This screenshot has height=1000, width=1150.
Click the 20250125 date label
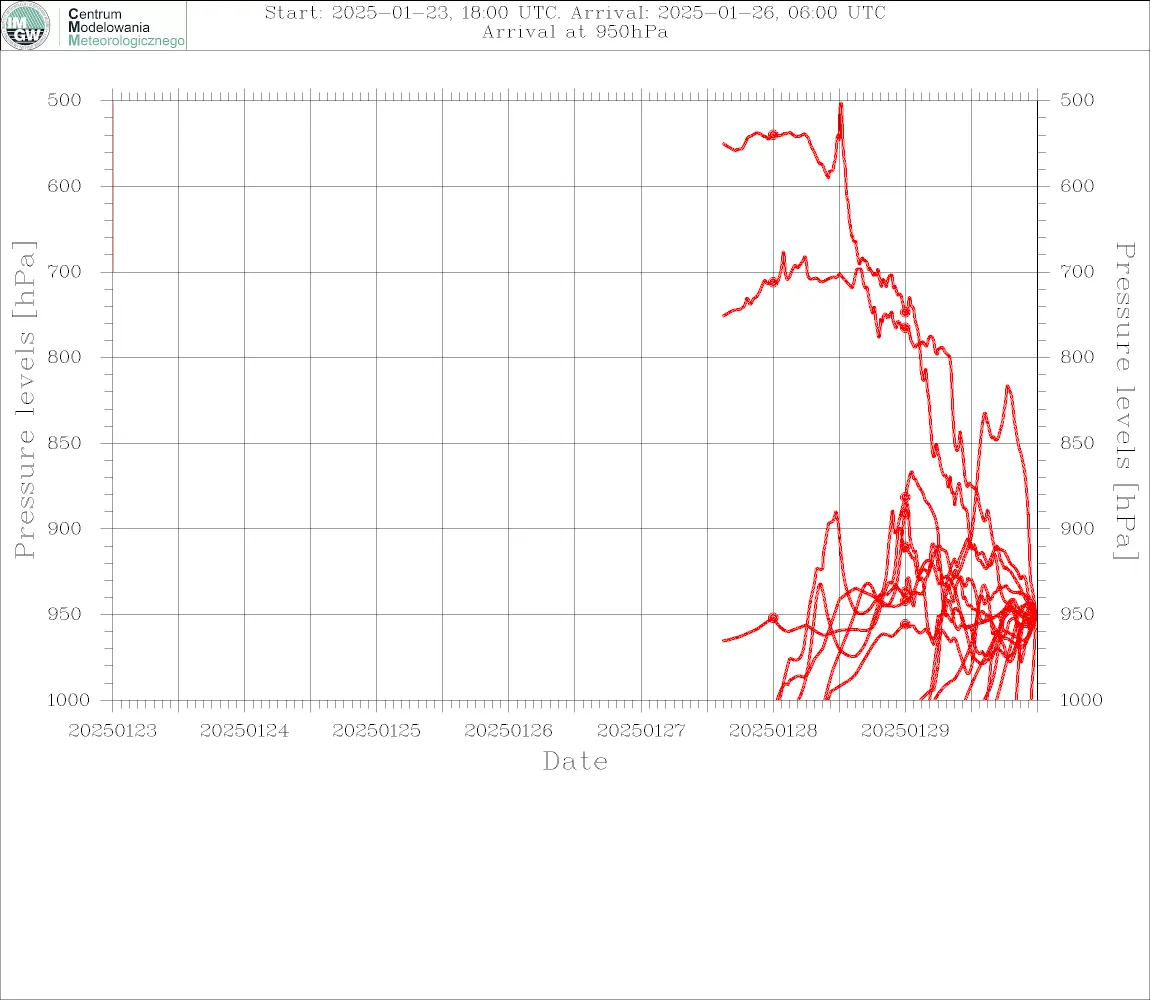click(376, 731)
